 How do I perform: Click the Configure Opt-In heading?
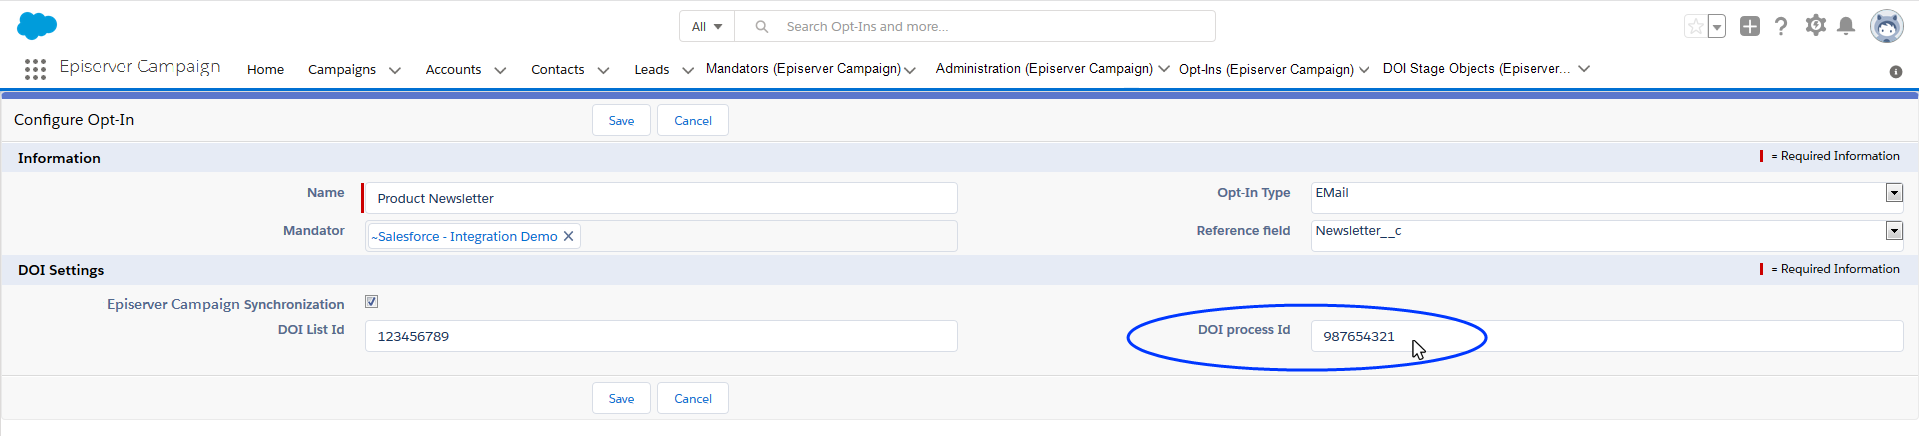(74, 120)
